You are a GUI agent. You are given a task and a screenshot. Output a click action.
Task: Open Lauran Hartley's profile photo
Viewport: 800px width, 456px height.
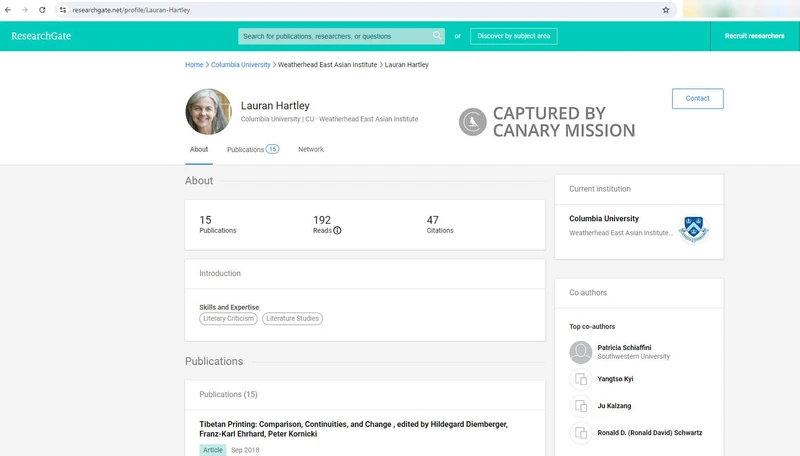tap(208, 112)
